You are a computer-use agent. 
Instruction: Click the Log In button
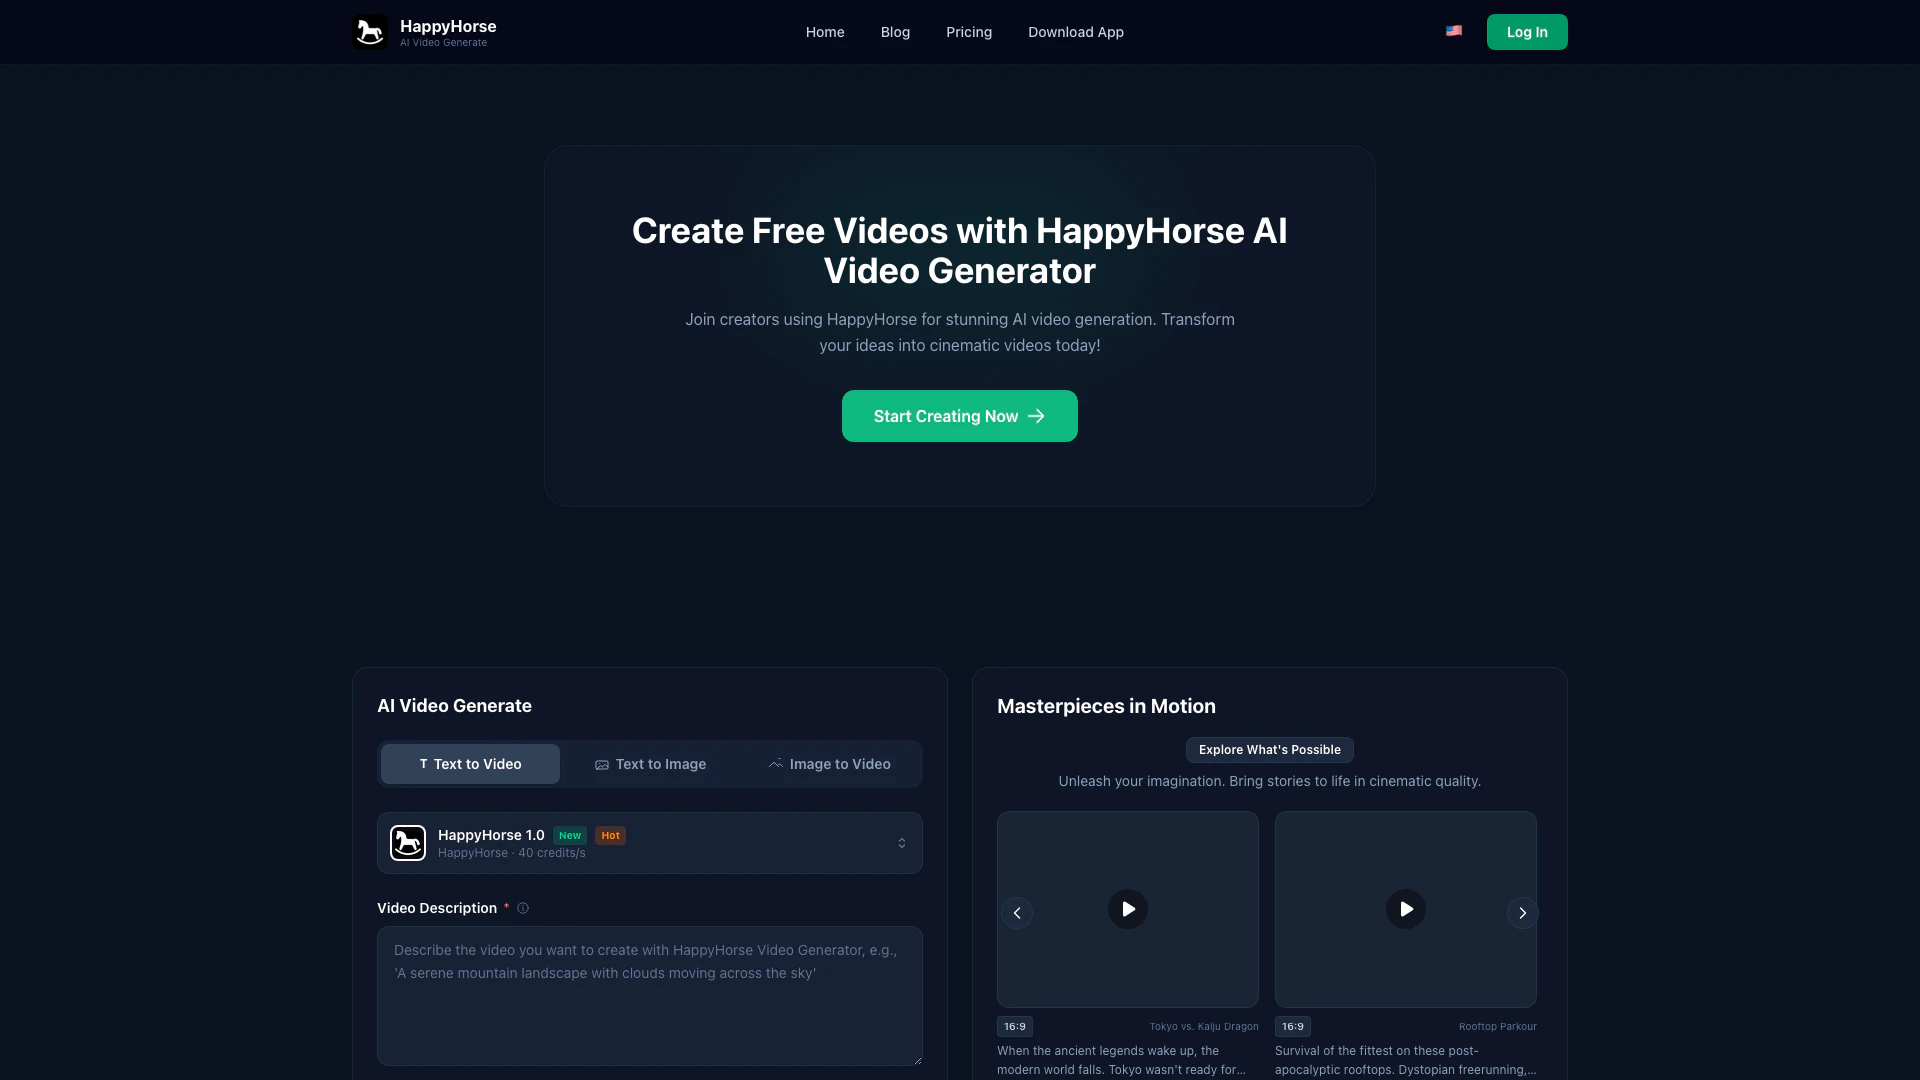coord(1527,32)
